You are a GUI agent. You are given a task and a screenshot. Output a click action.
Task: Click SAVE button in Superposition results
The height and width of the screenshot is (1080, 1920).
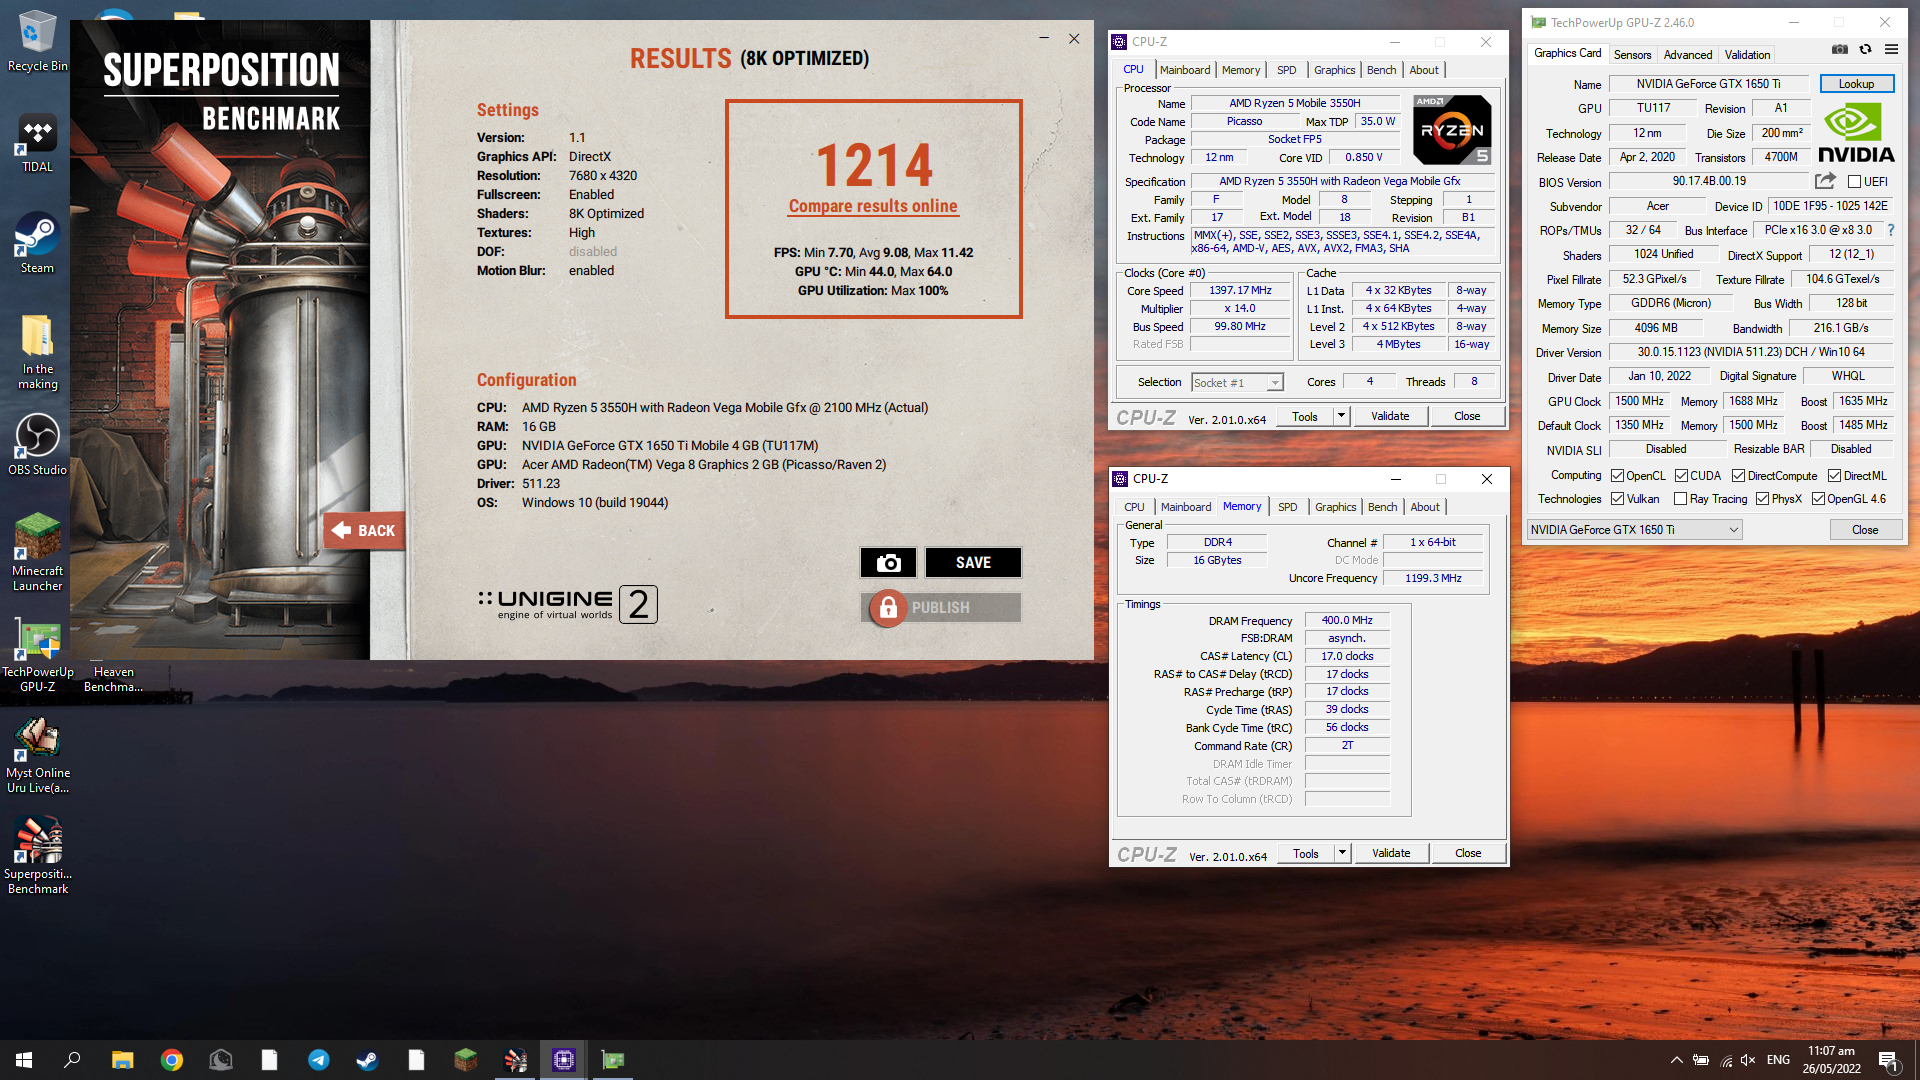[x=973, y=563]
